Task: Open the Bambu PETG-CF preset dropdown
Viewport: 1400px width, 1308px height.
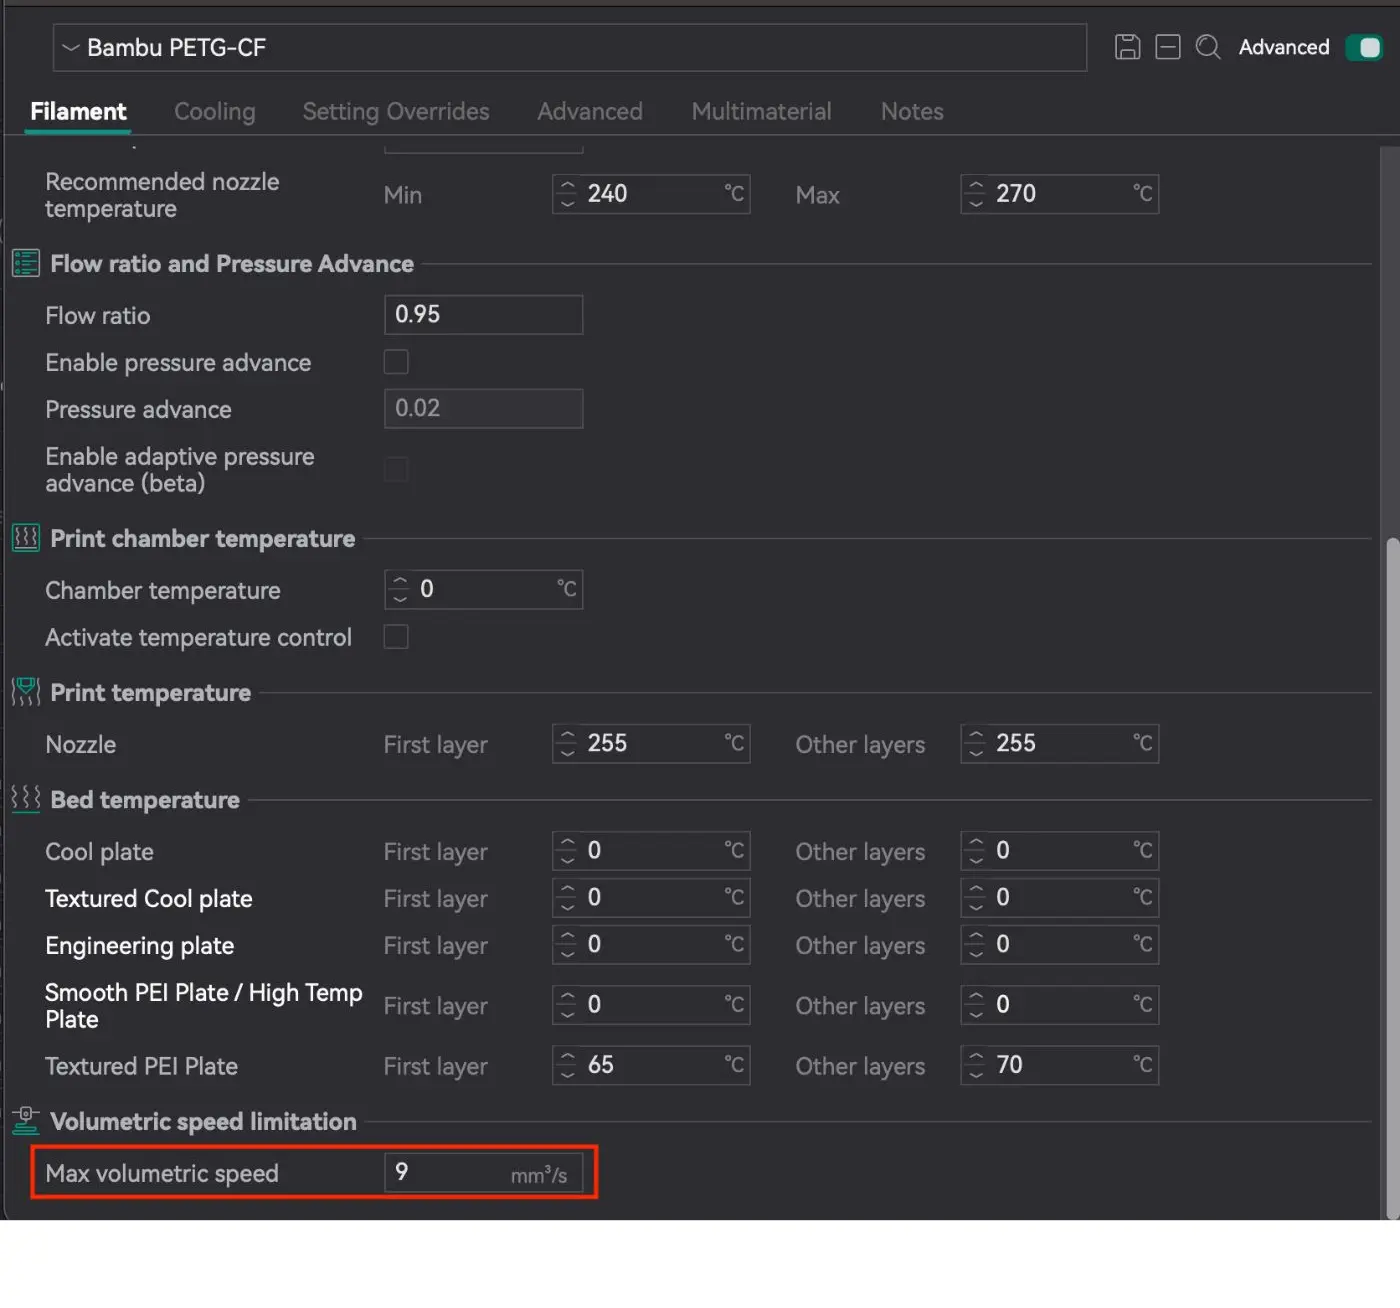Action: click(x=568, y=48)
